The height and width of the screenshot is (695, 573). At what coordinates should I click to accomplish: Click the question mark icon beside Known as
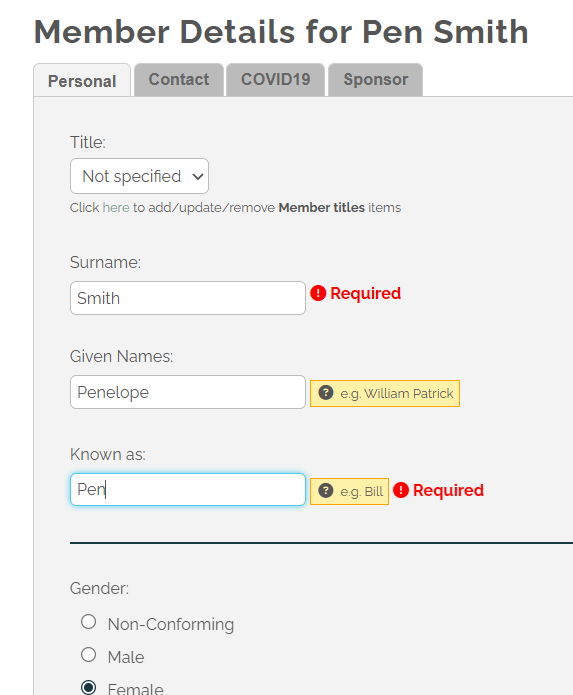[x=326, y=491]
